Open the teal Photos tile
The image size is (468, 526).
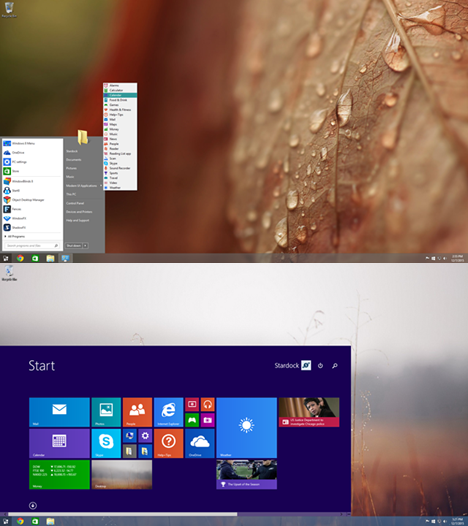click(x=106, y=412)
